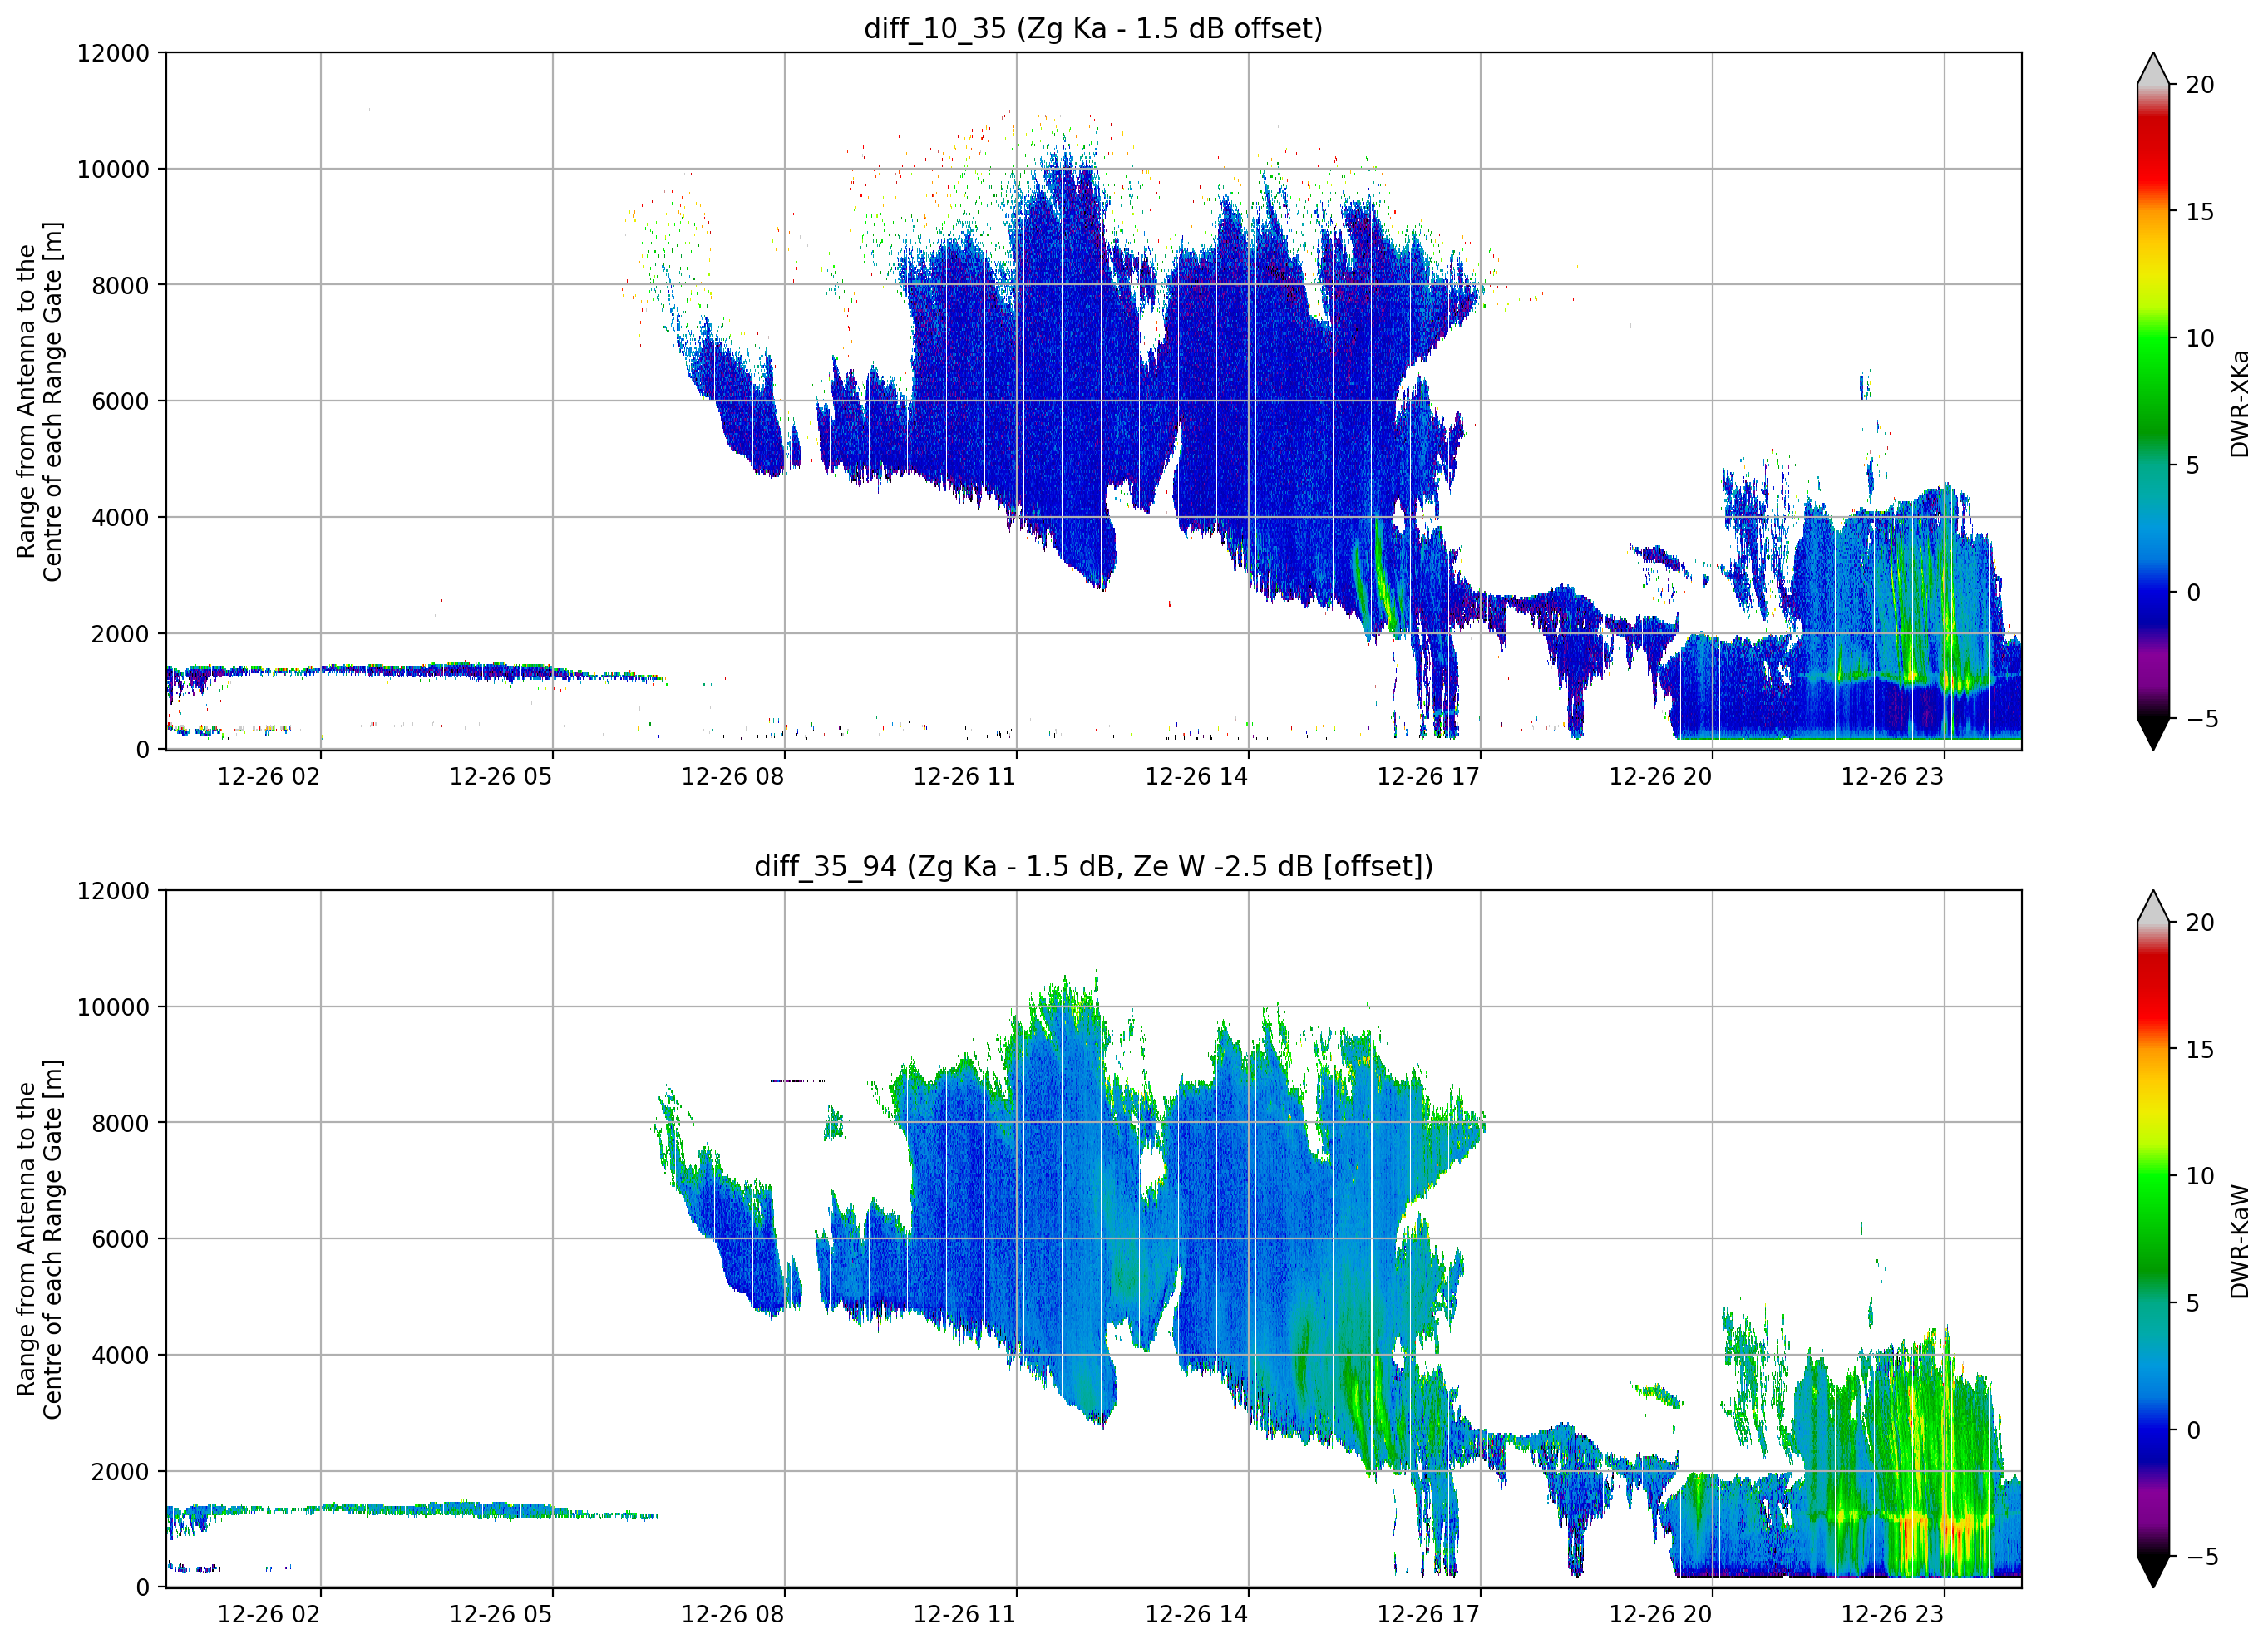Click '12-26 17' x-tick on bottom plot
The image size is (2268, 1644).
[1429, 1614]
